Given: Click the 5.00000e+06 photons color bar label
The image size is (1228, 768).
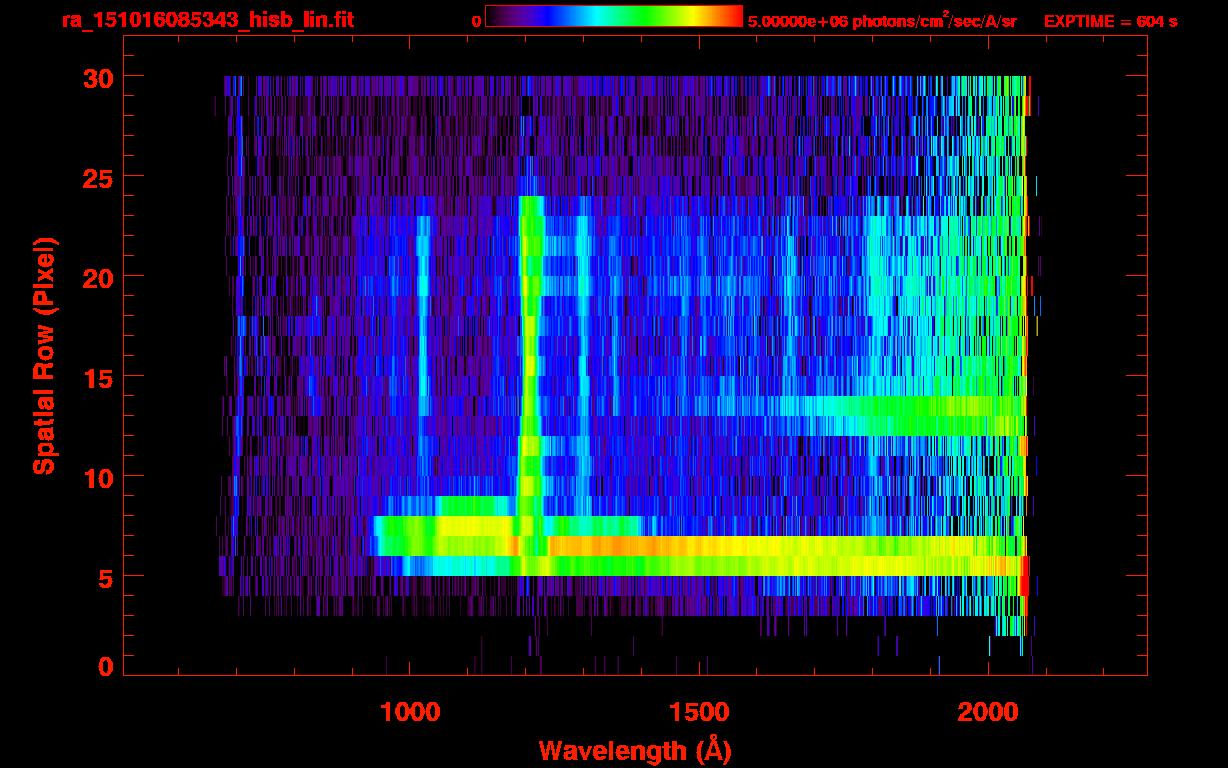Looking at the screenshot, I should (x=882, y=21).
